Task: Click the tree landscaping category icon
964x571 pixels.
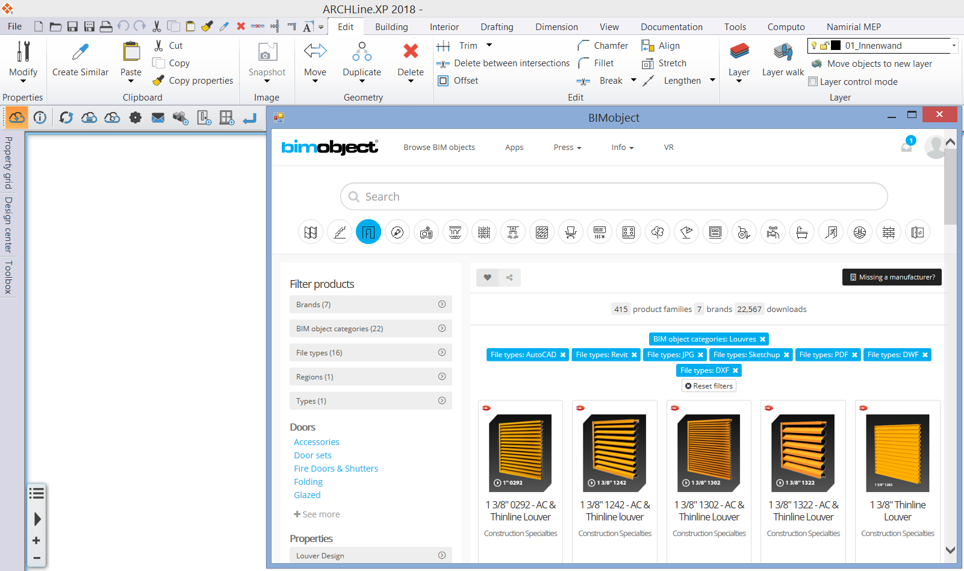Action: tap(657, 232)
